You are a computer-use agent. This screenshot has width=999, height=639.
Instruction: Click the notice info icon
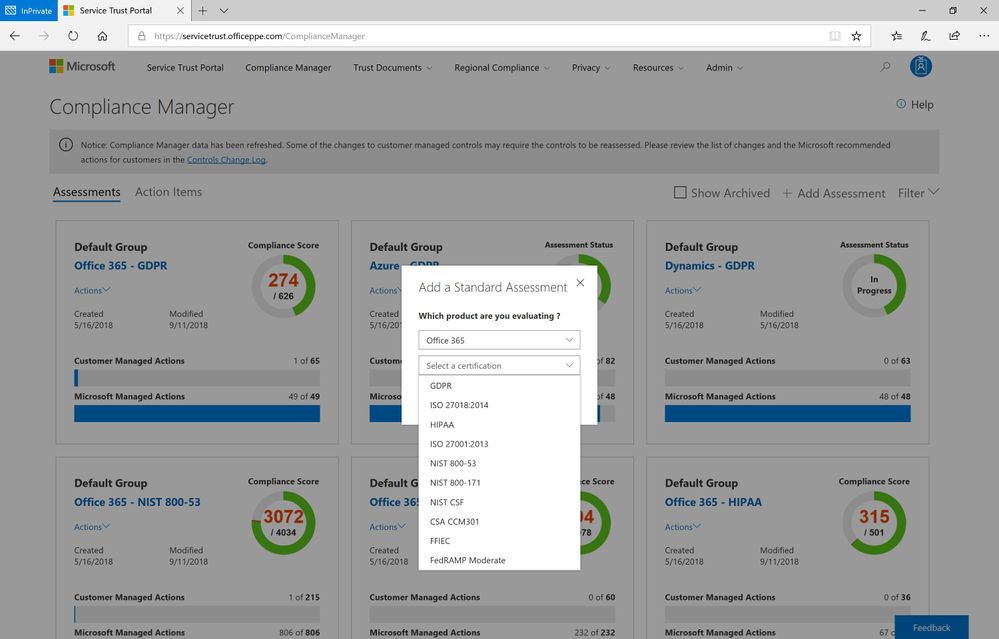66,145
